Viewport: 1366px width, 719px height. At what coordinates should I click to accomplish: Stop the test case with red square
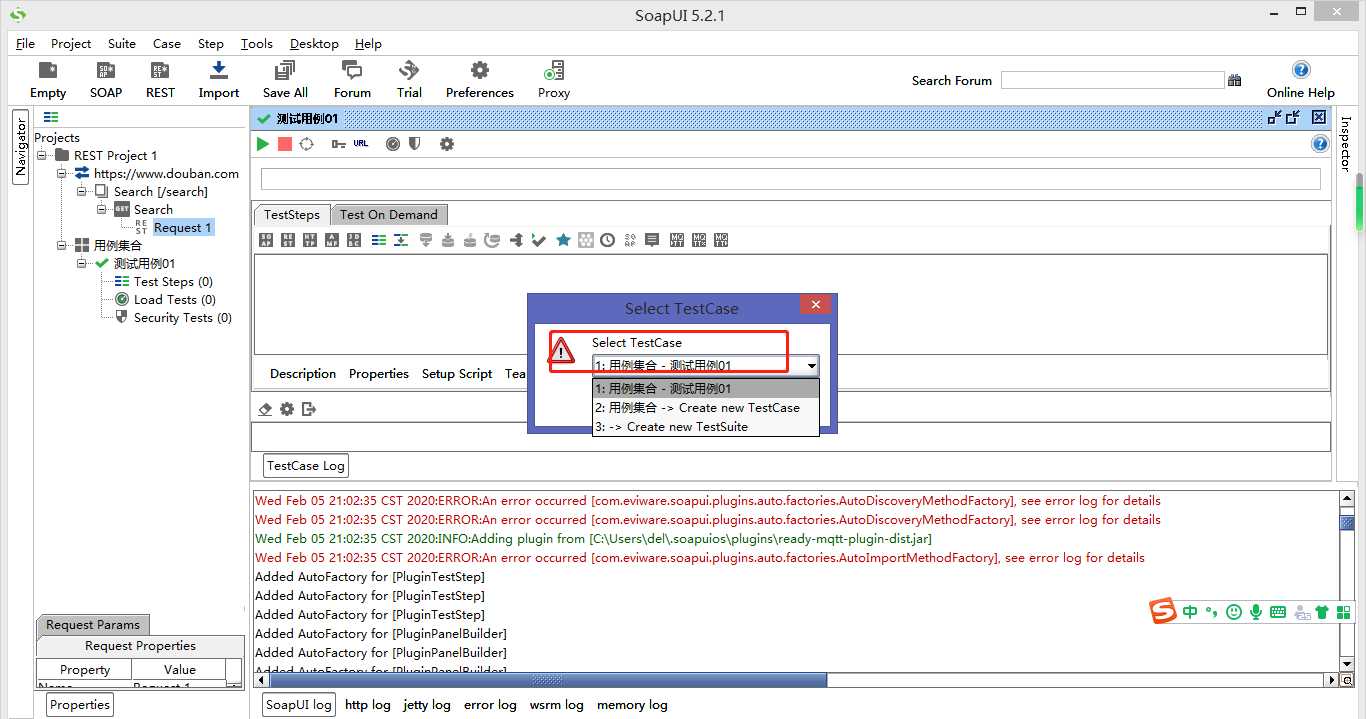pyautogui.click(x=285, y=144)
